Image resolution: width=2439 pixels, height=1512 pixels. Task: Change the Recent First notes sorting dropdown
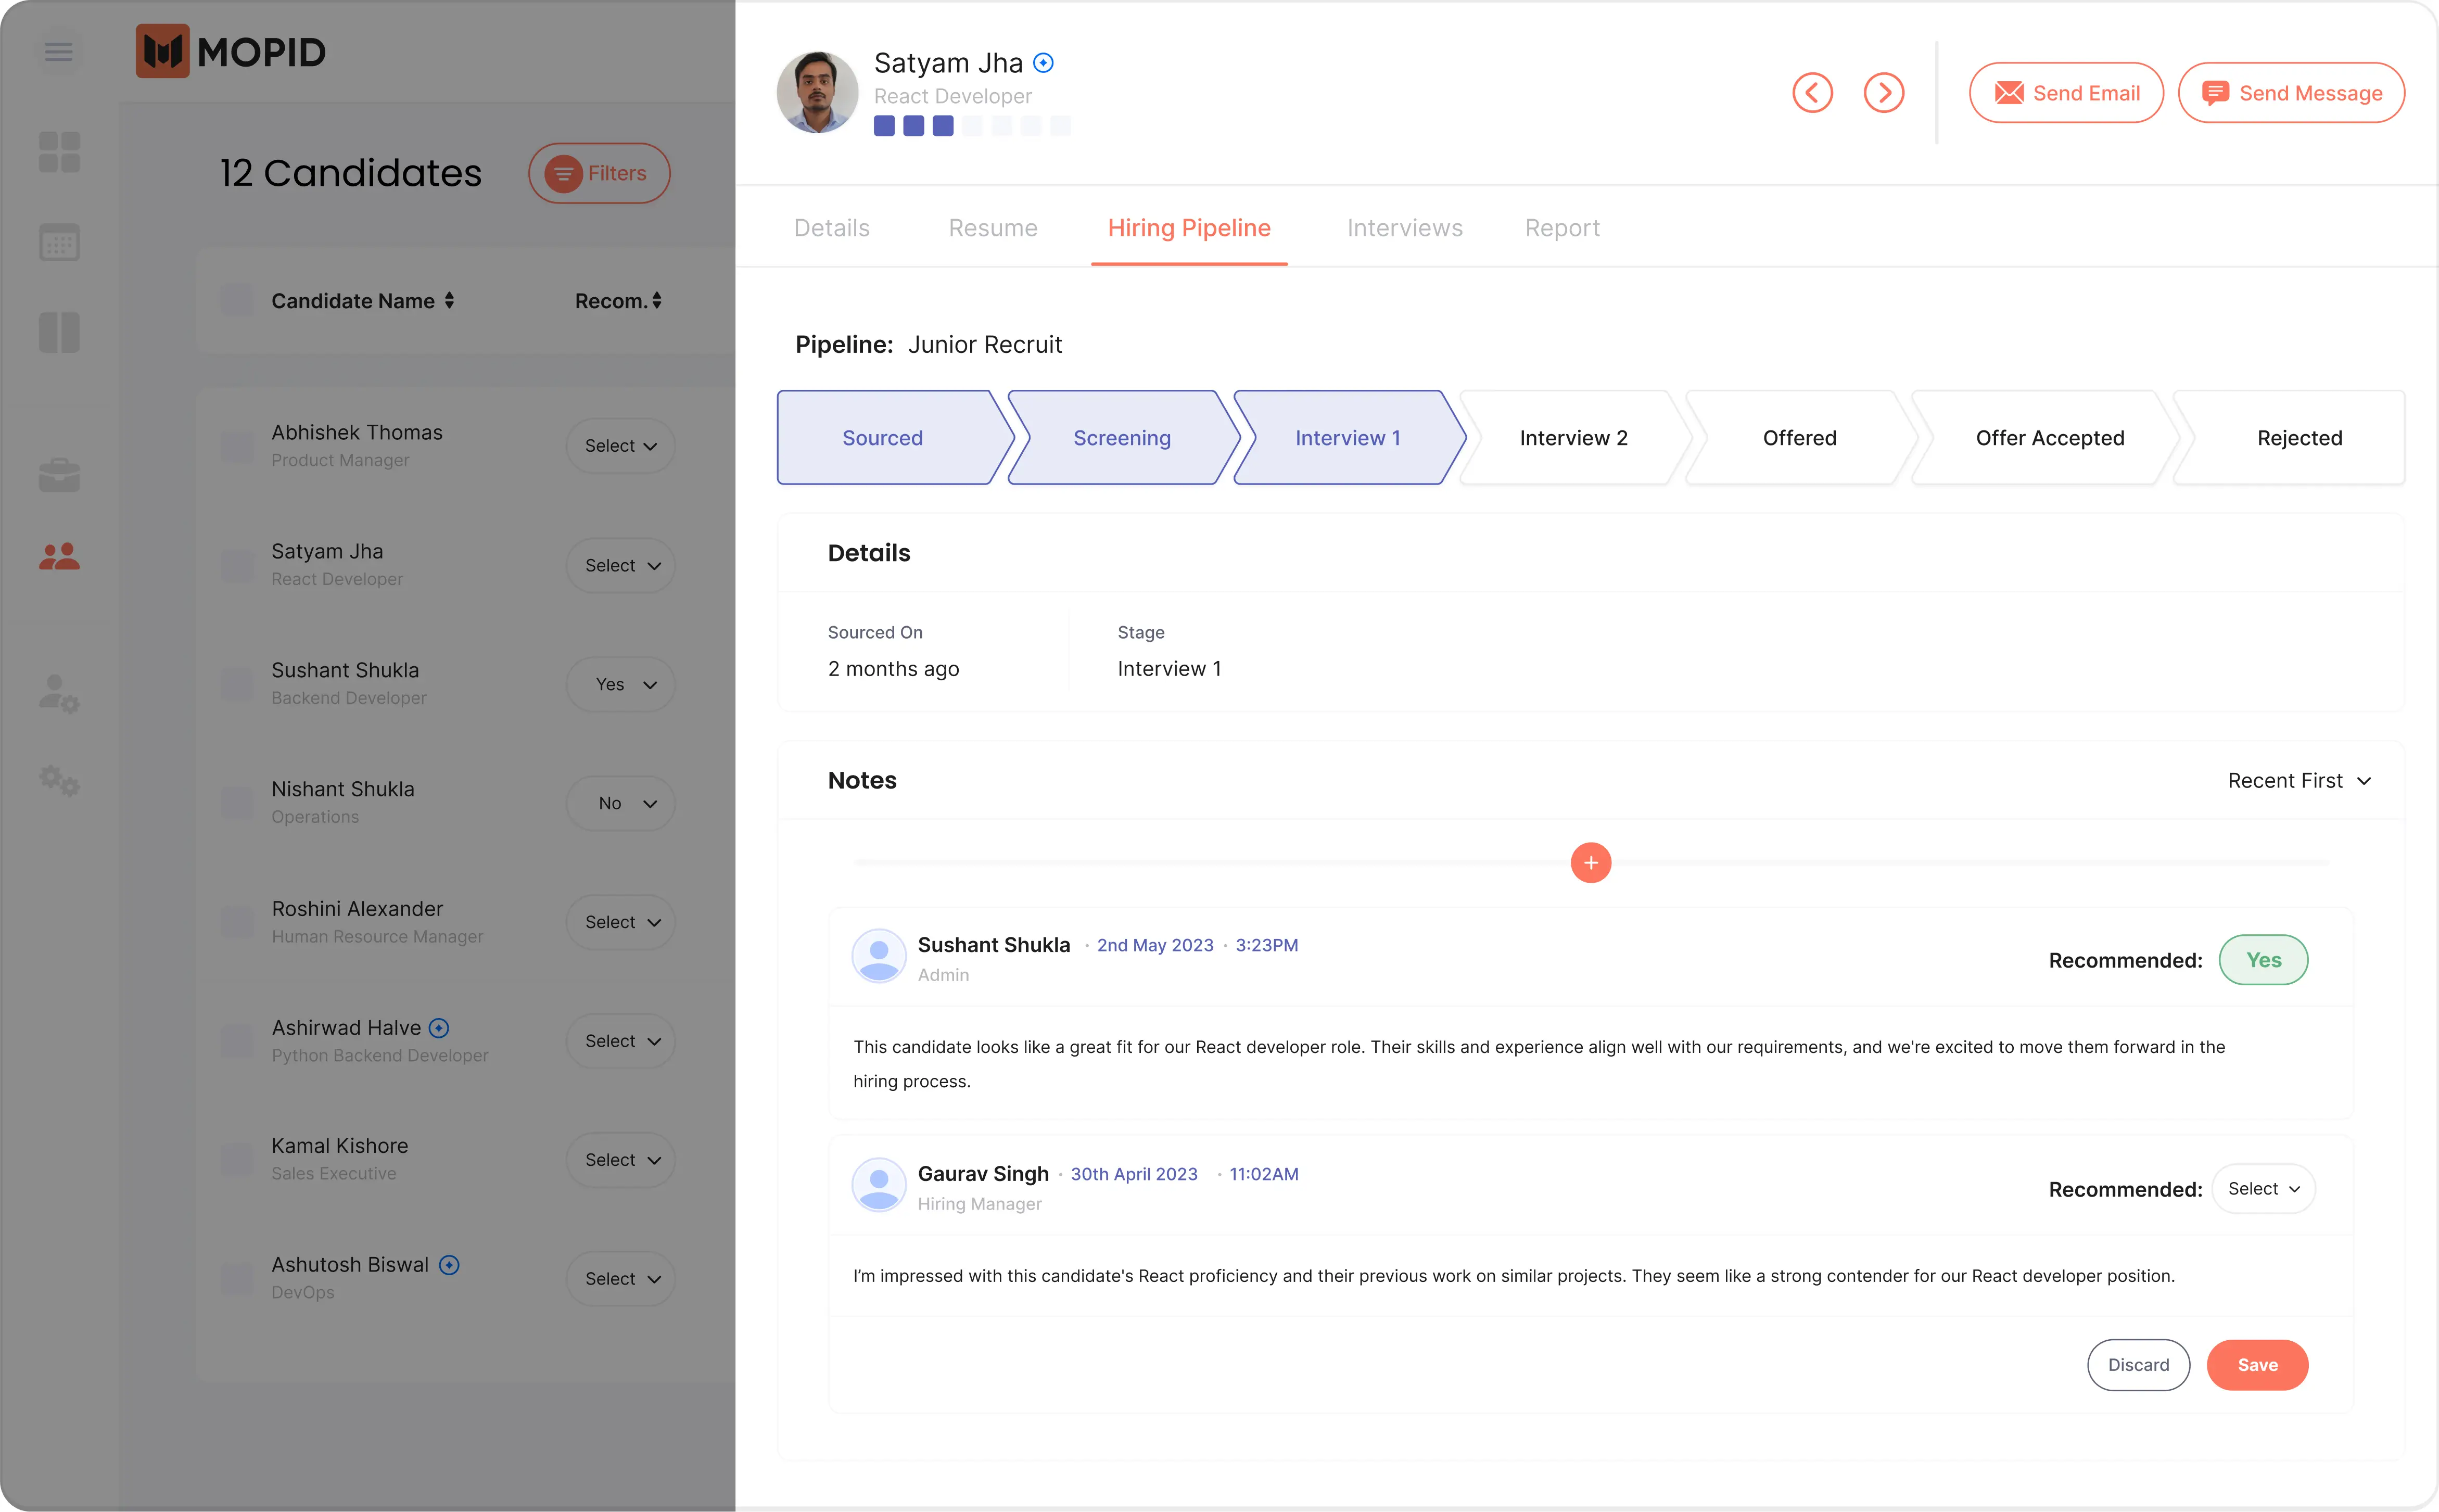coord(2299,780)
